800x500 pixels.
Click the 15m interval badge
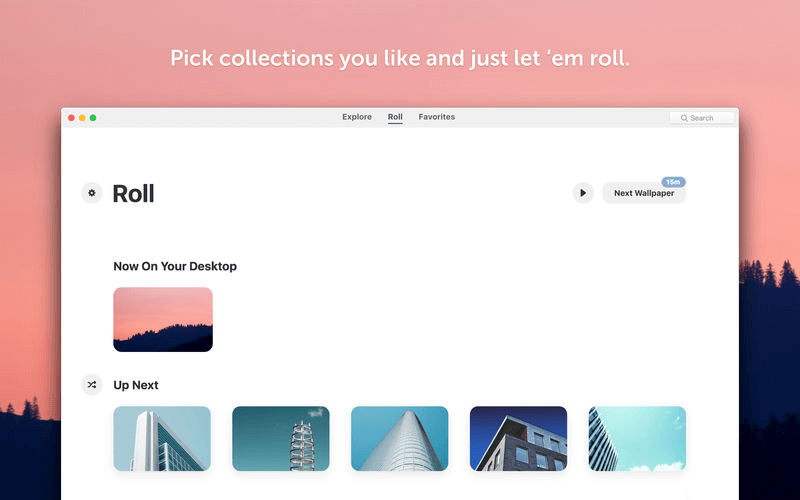click(673, 182)
